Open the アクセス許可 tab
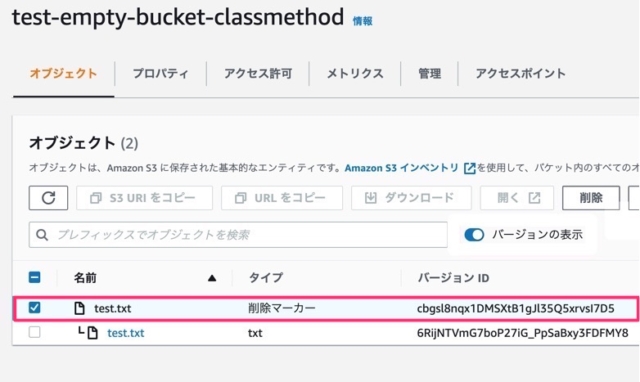 258,74
